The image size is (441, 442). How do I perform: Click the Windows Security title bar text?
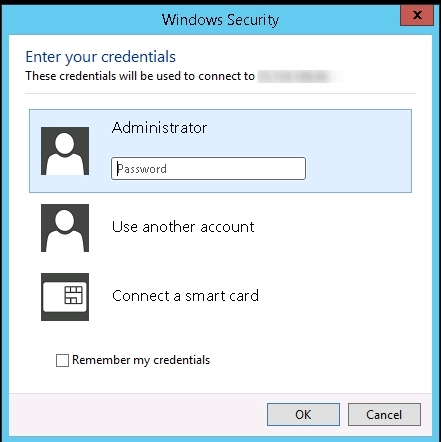coord(220,20)
